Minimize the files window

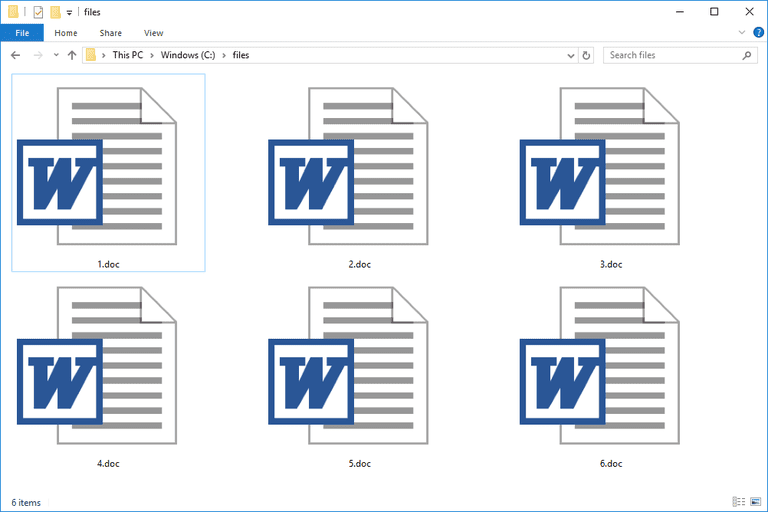pos(680,12)
